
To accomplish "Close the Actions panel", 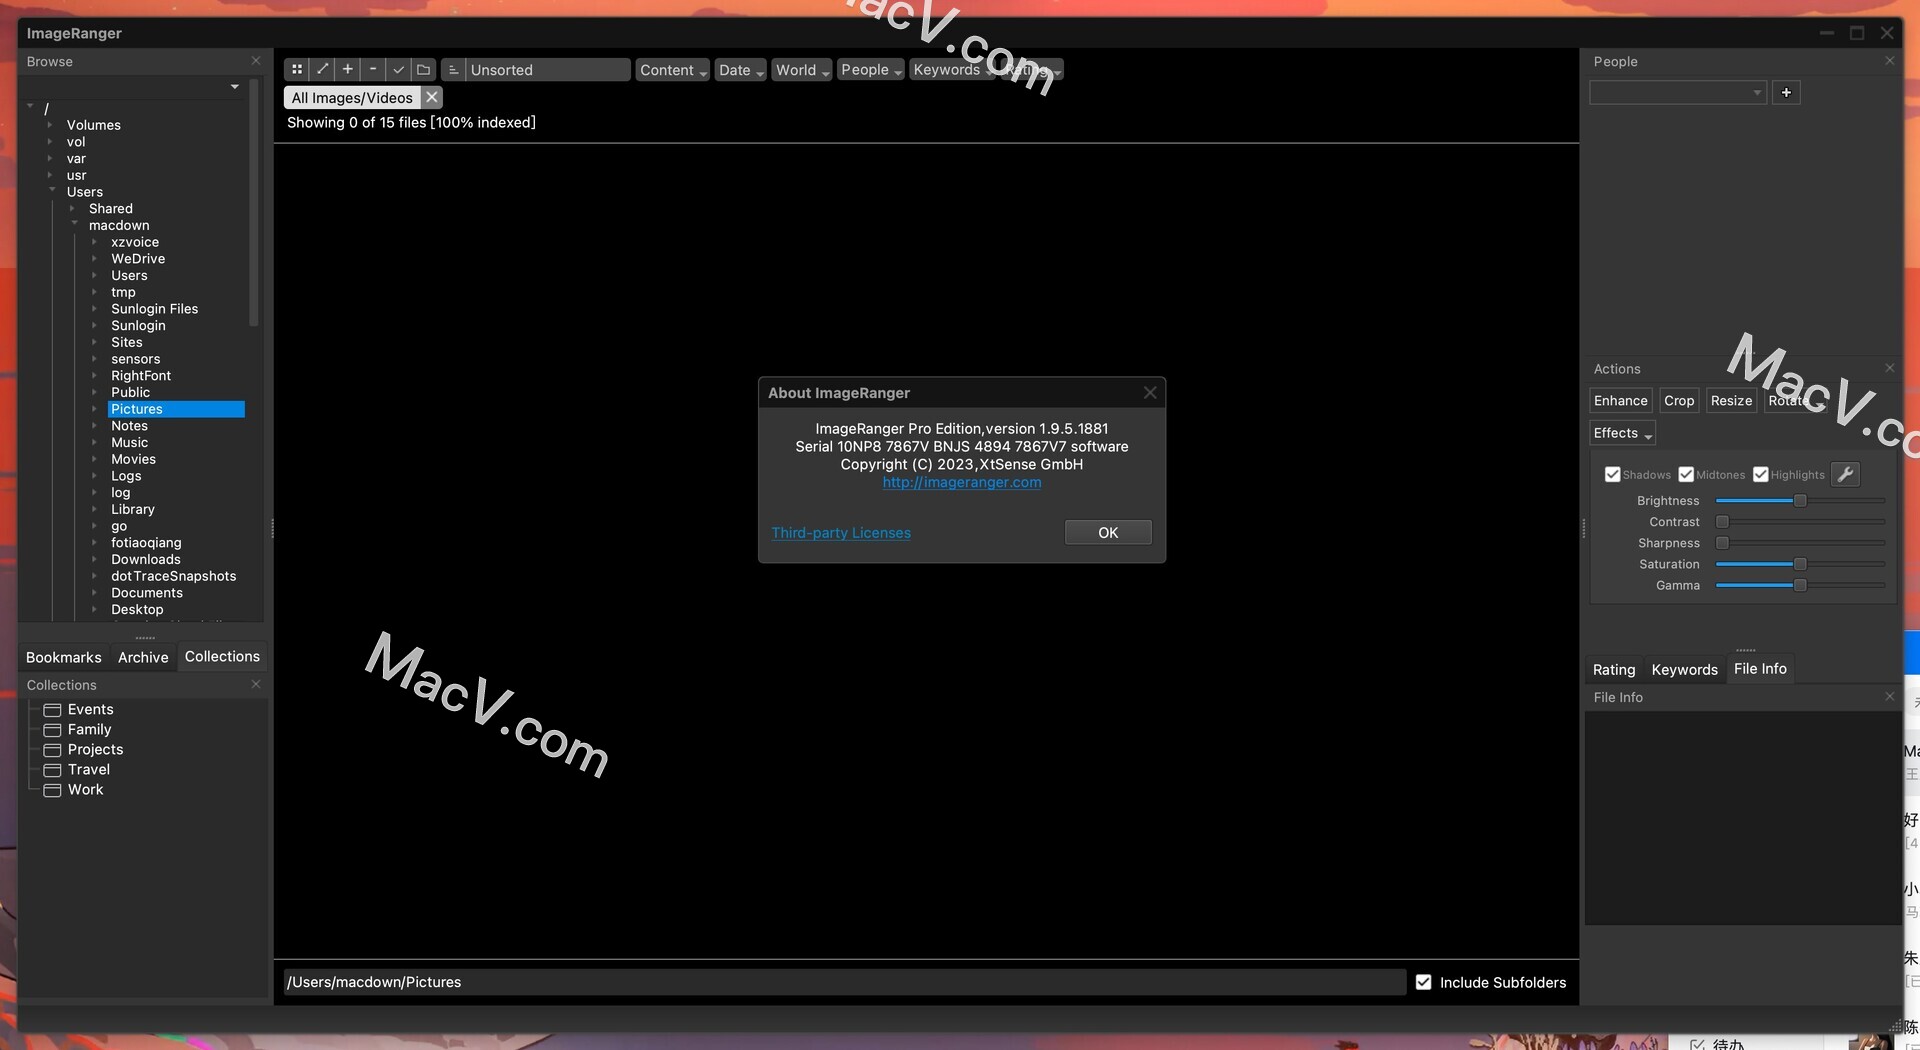I will coord(1889,368).
